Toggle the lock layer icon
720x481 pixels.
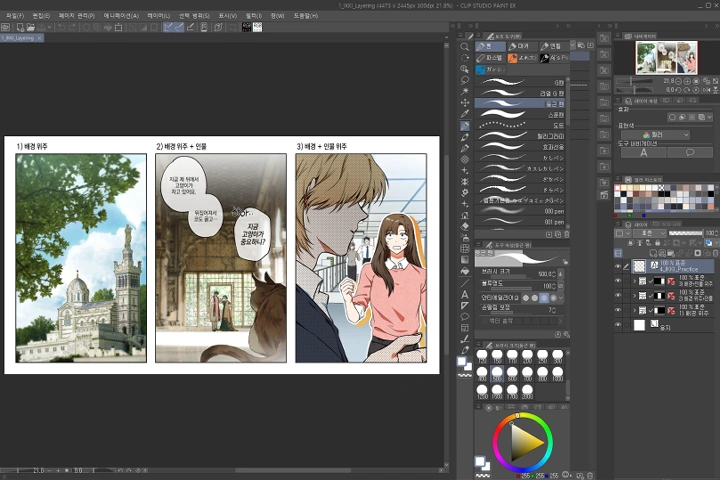[657, 243]
